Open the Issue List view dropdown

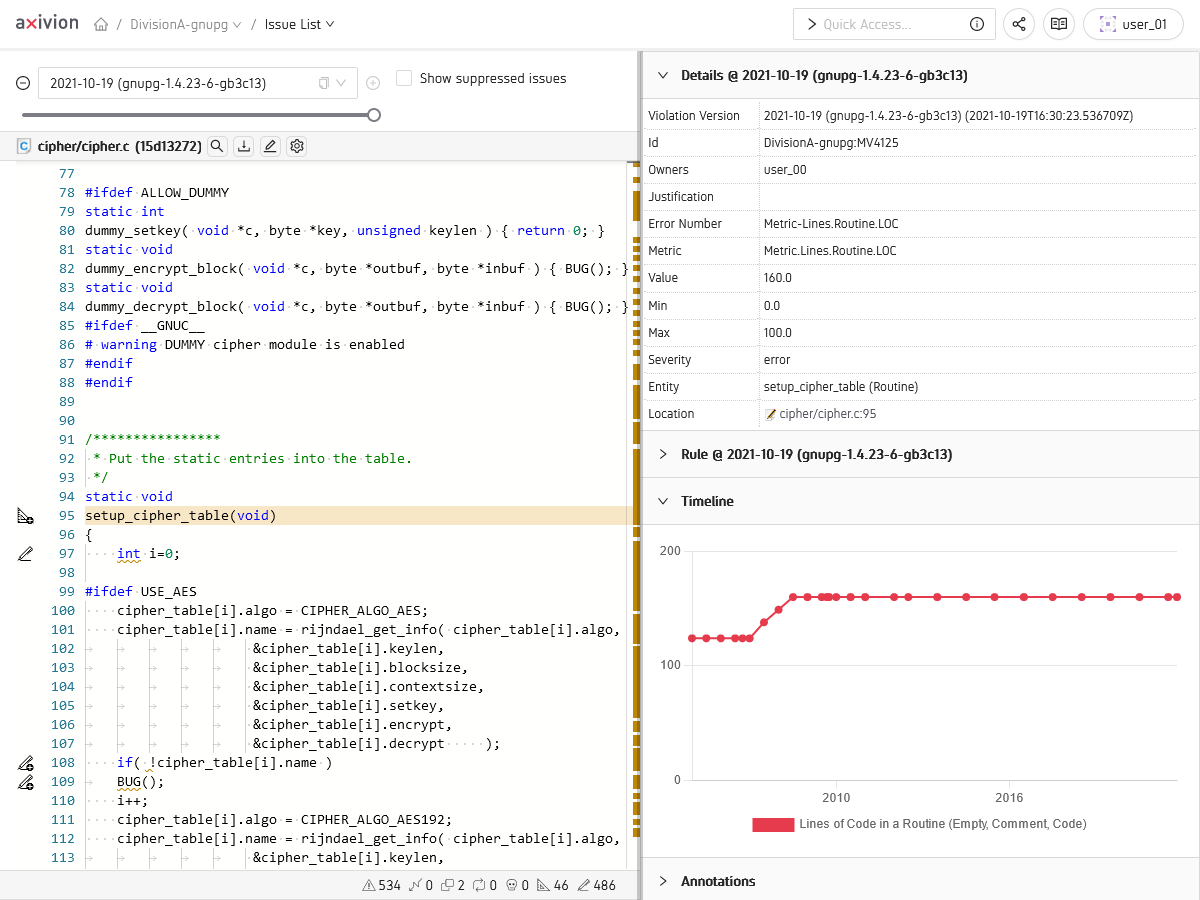(299, 25)
